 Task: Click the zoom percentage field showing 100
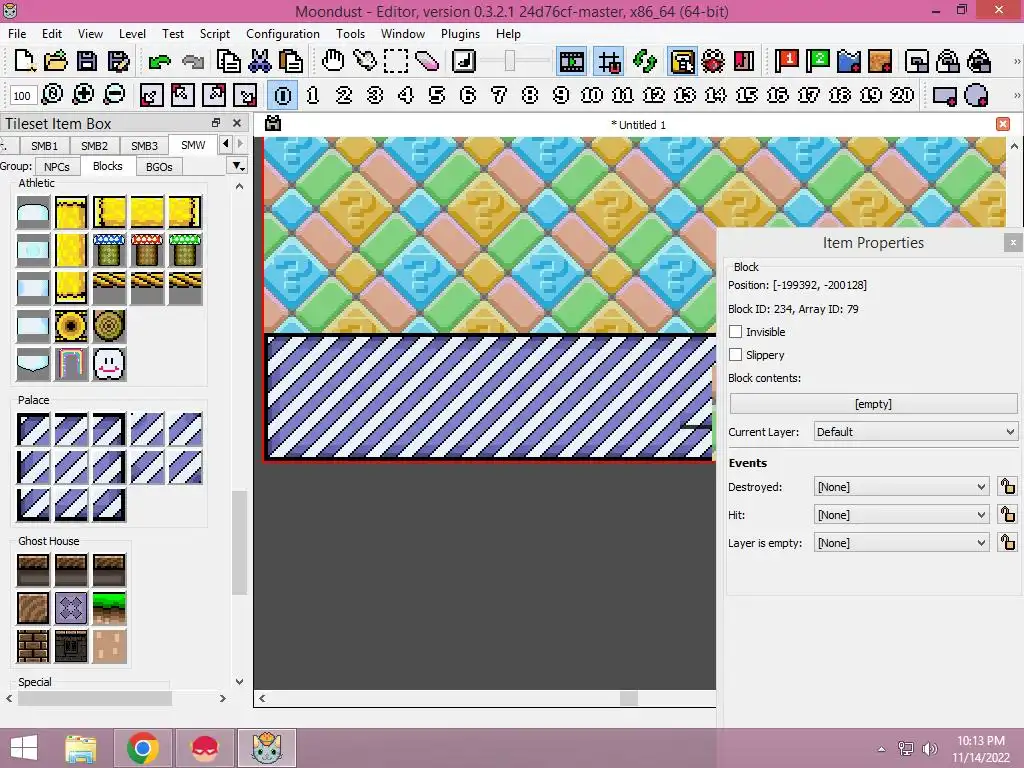[x=22, y=96]
